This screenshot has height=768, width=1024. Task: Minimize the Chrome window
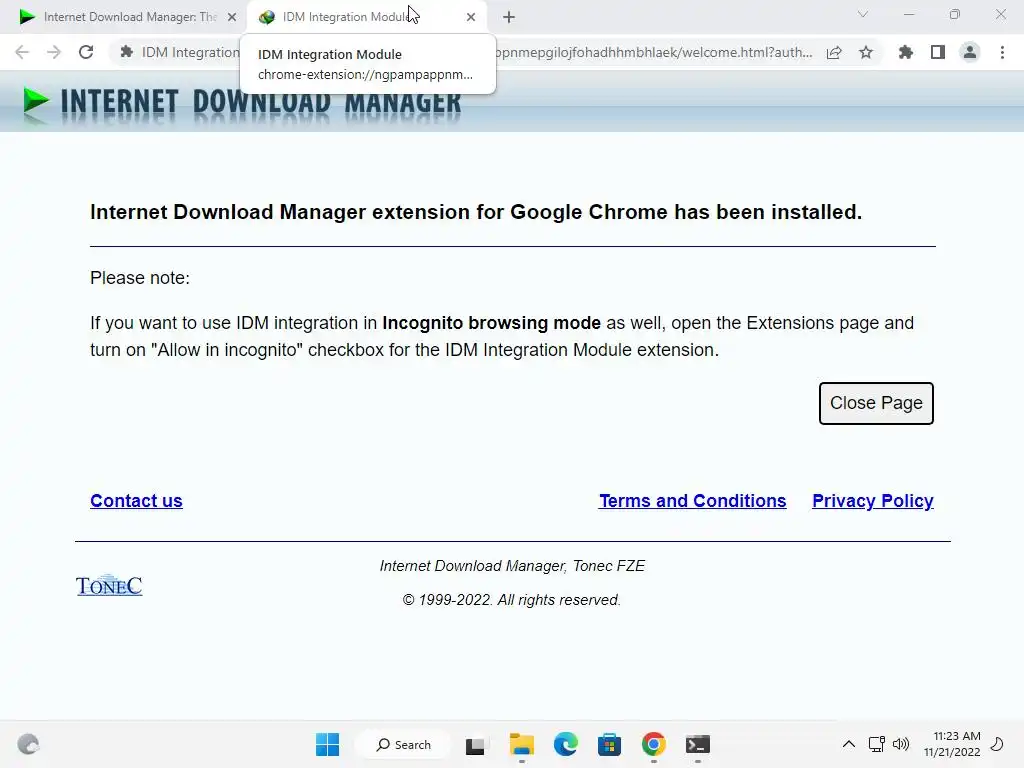(x=909, y=14)
